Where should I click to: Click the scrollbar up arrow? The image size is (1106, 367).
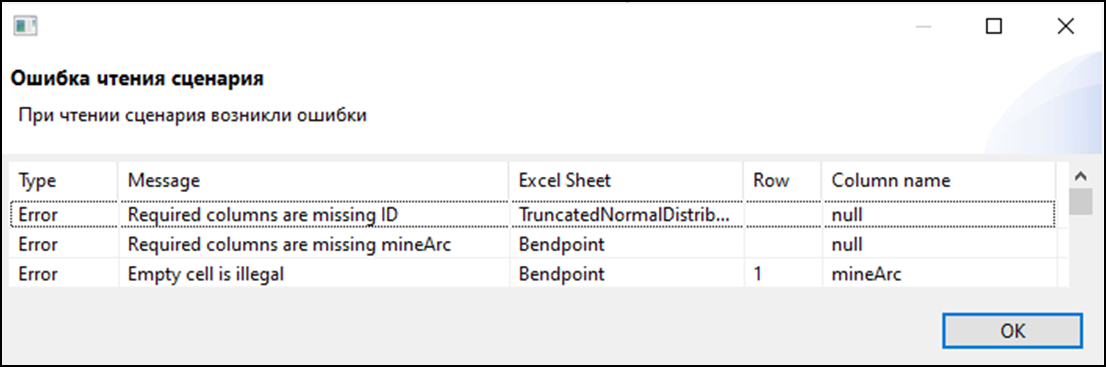[x=1080, y=175]
